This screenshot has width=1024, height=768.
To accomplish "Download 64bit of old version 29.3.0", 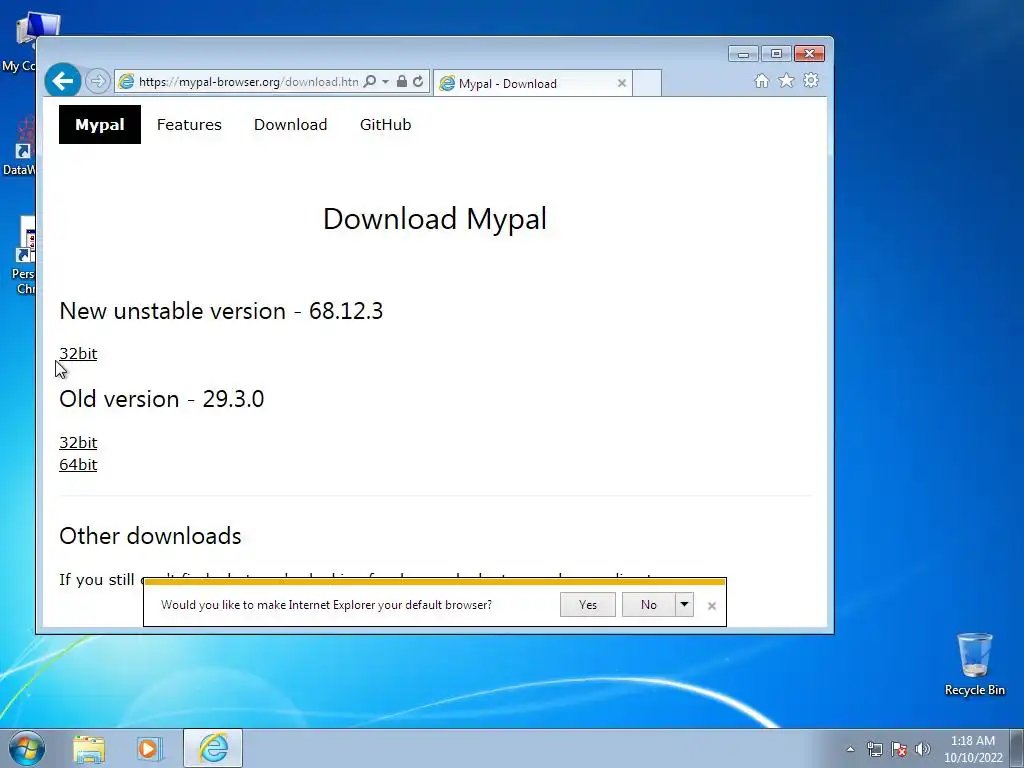I will point(78,464).
